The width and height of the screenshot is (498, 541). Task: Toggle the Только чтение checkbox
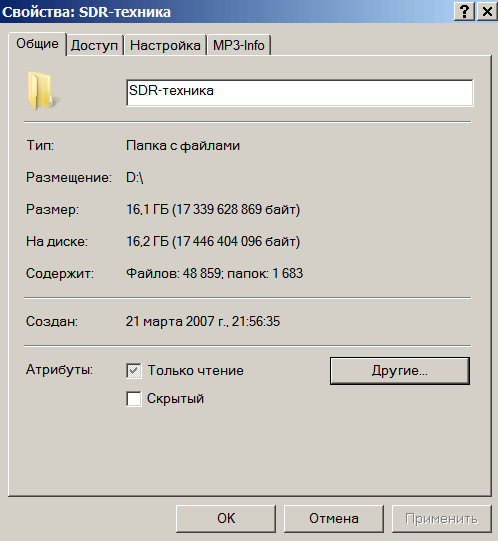(134, 371)
